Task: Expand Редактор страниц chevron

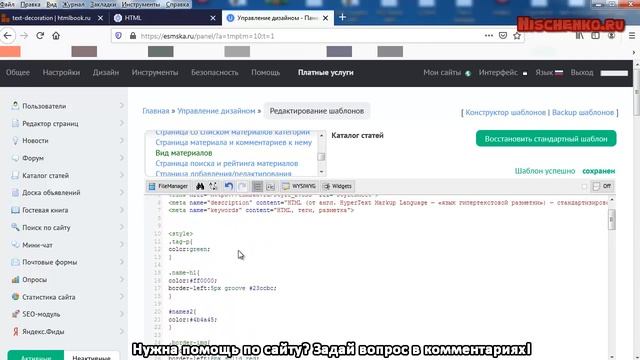Action: click(121, 123)
